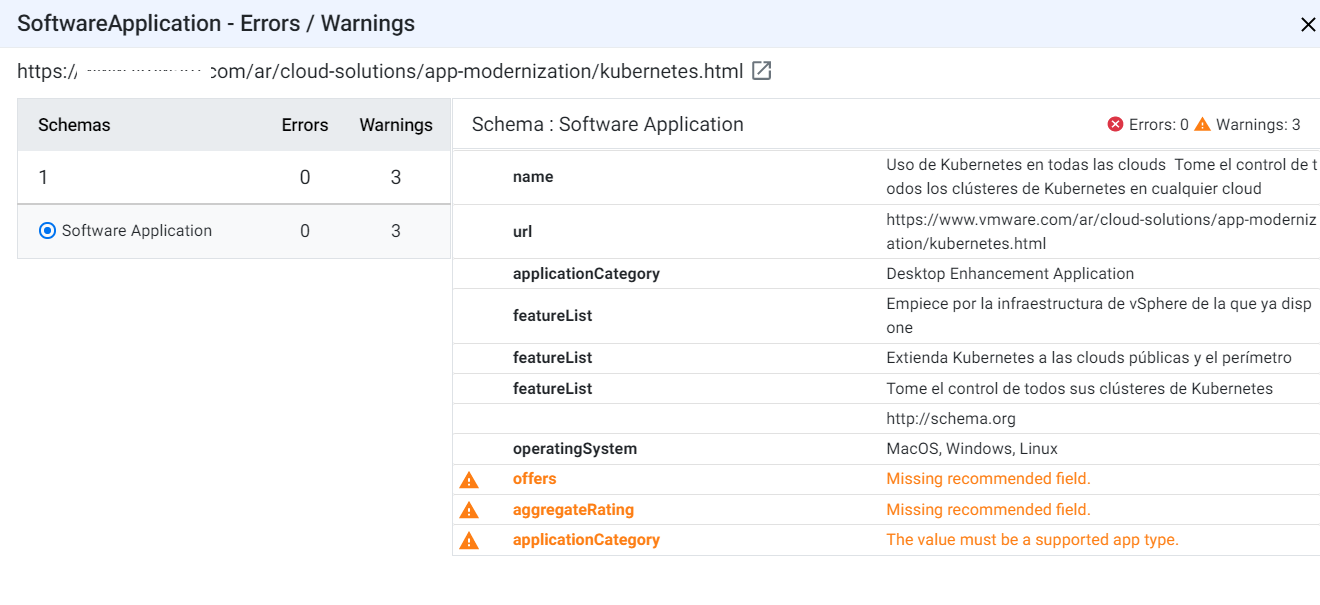Click the 'url' property label
Screen dimensions: 1320x605
[x=522, y=232]
